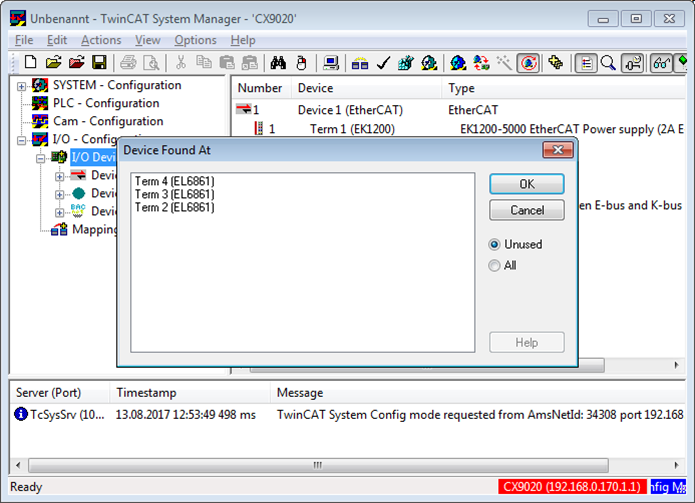Click the Generate Mappings icon

(360, 62)
